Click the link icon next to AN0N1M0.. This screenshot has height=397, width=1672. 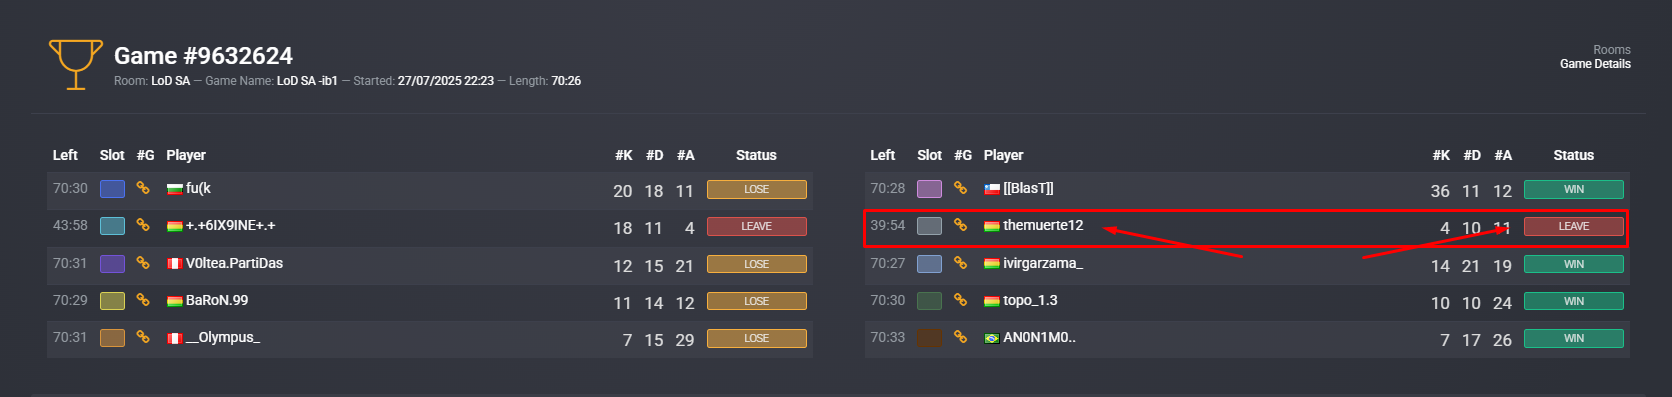click(960, 337)
